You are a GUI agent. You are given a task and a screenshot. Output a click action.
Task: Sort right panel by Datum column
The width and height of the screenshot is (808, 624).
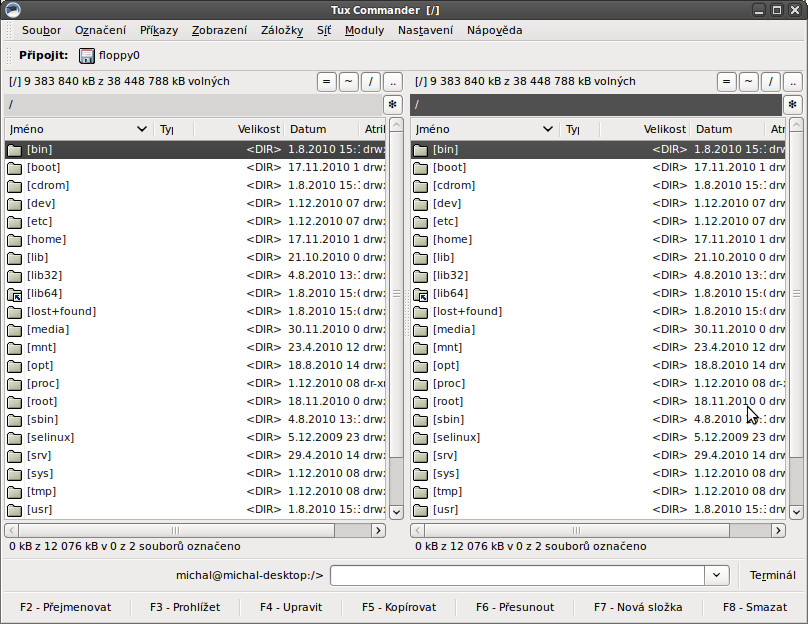pyautogui.click(x=727, y=129)
